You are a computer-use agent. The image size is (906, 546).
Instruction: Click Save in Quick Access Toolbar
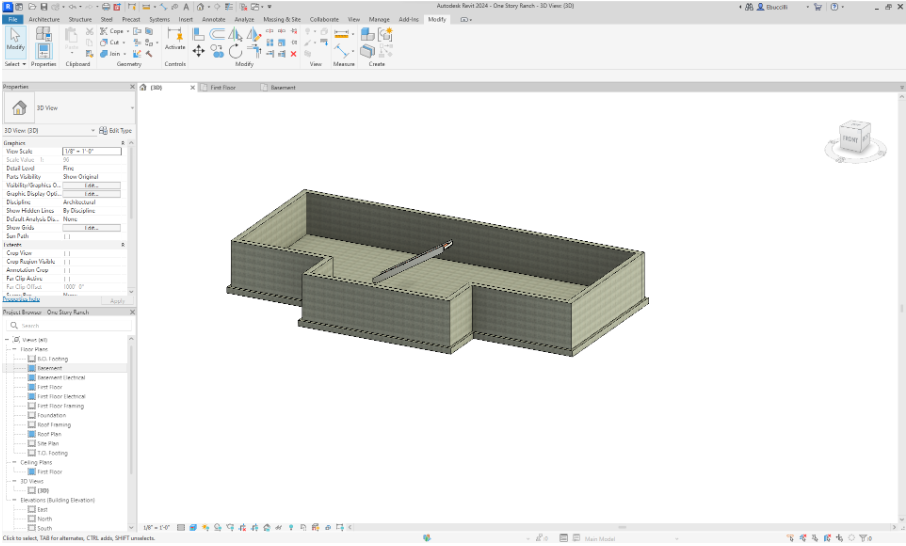click(x=44, y=7)
